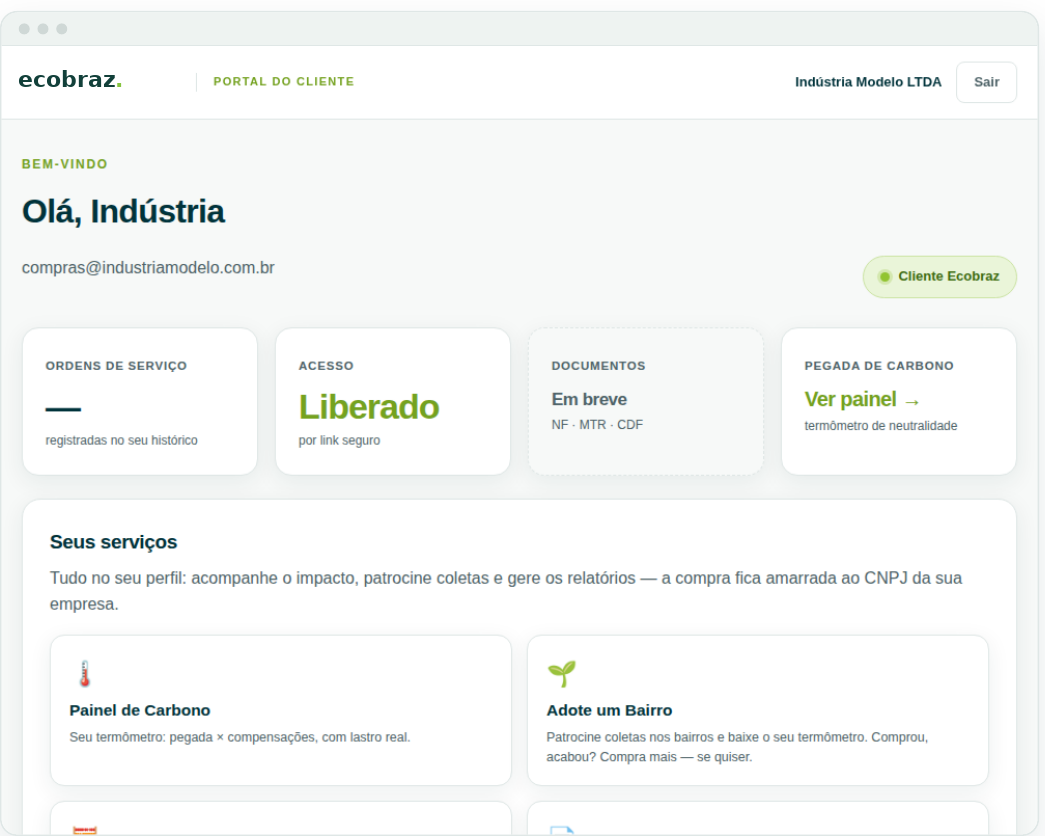Open the Adote um Bairro service card

tap(758, 710)
